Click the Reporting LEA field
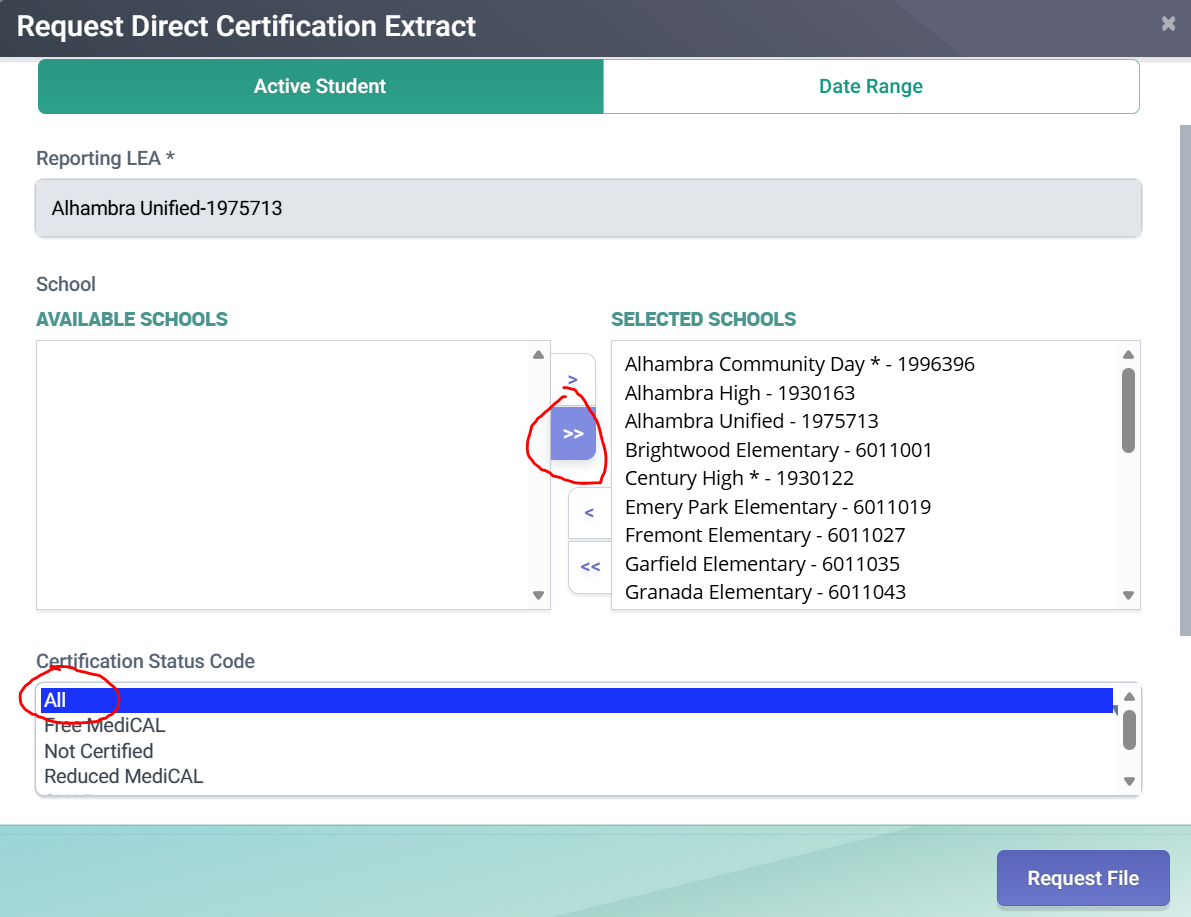 point(589,208)
